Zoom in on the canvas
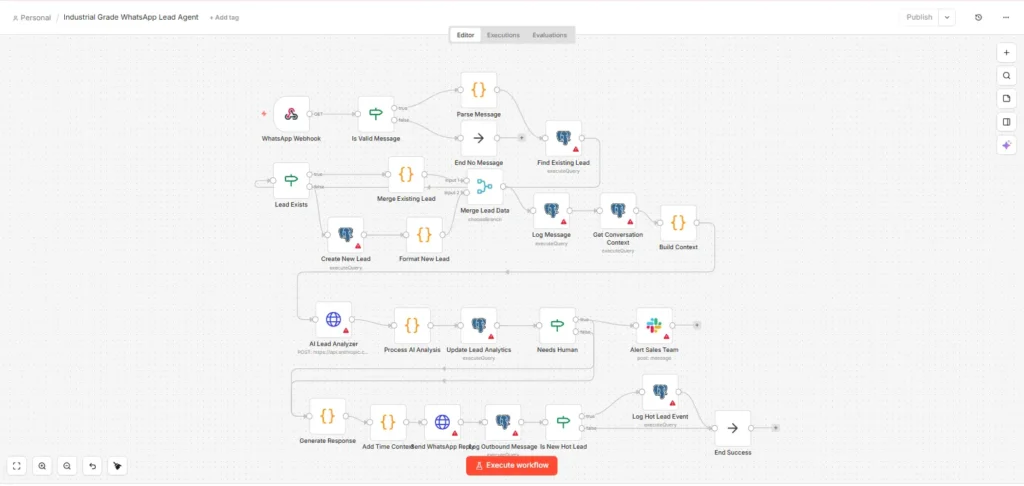Screen dimensions: 1024x486 click(42, 466)
